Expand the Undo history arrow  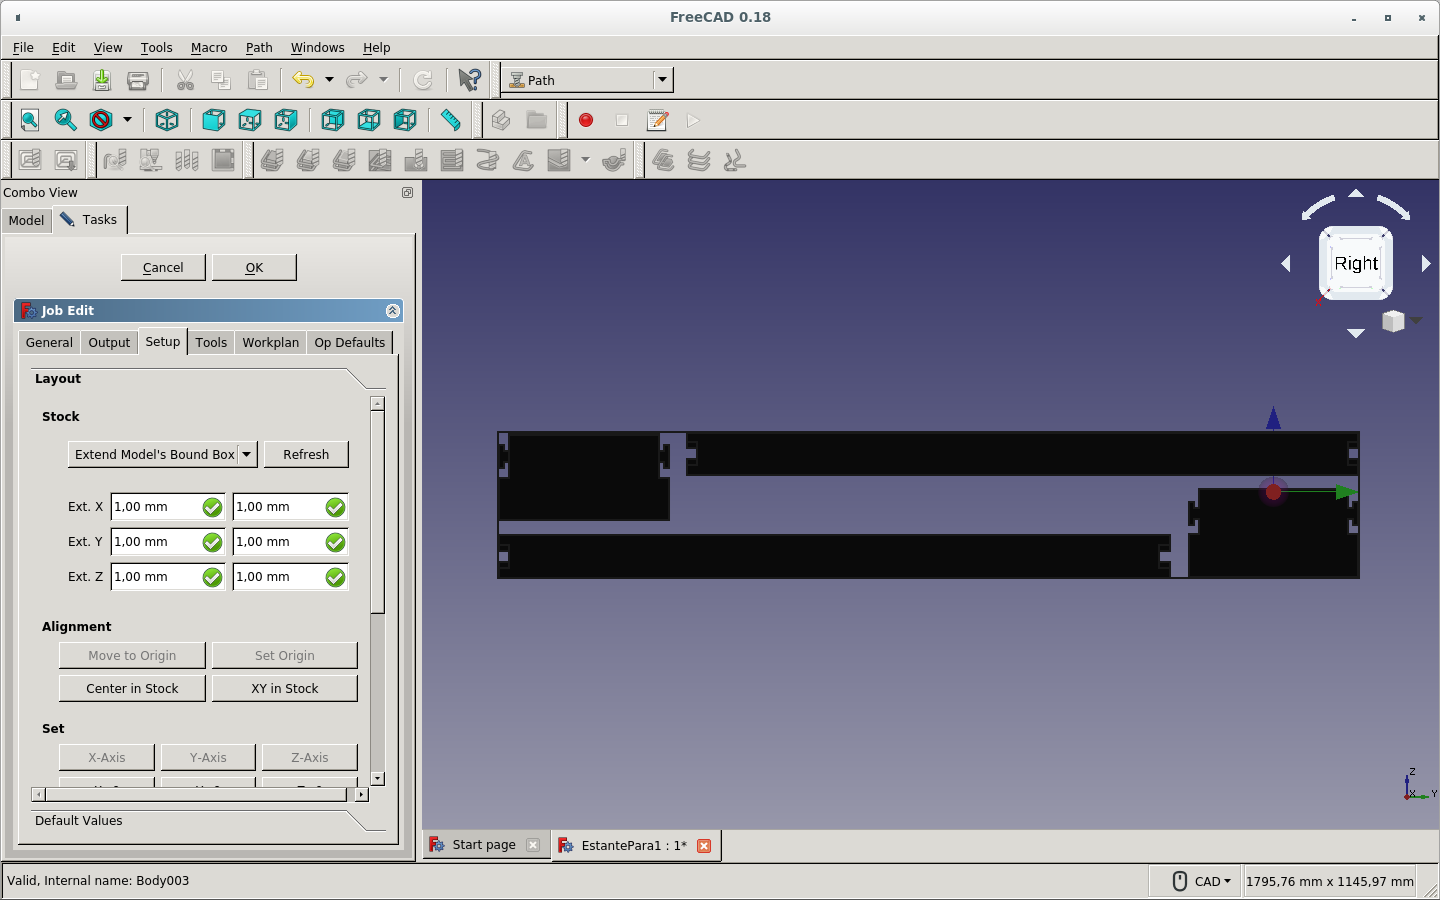pyautogui.click(x=329, y=80)
